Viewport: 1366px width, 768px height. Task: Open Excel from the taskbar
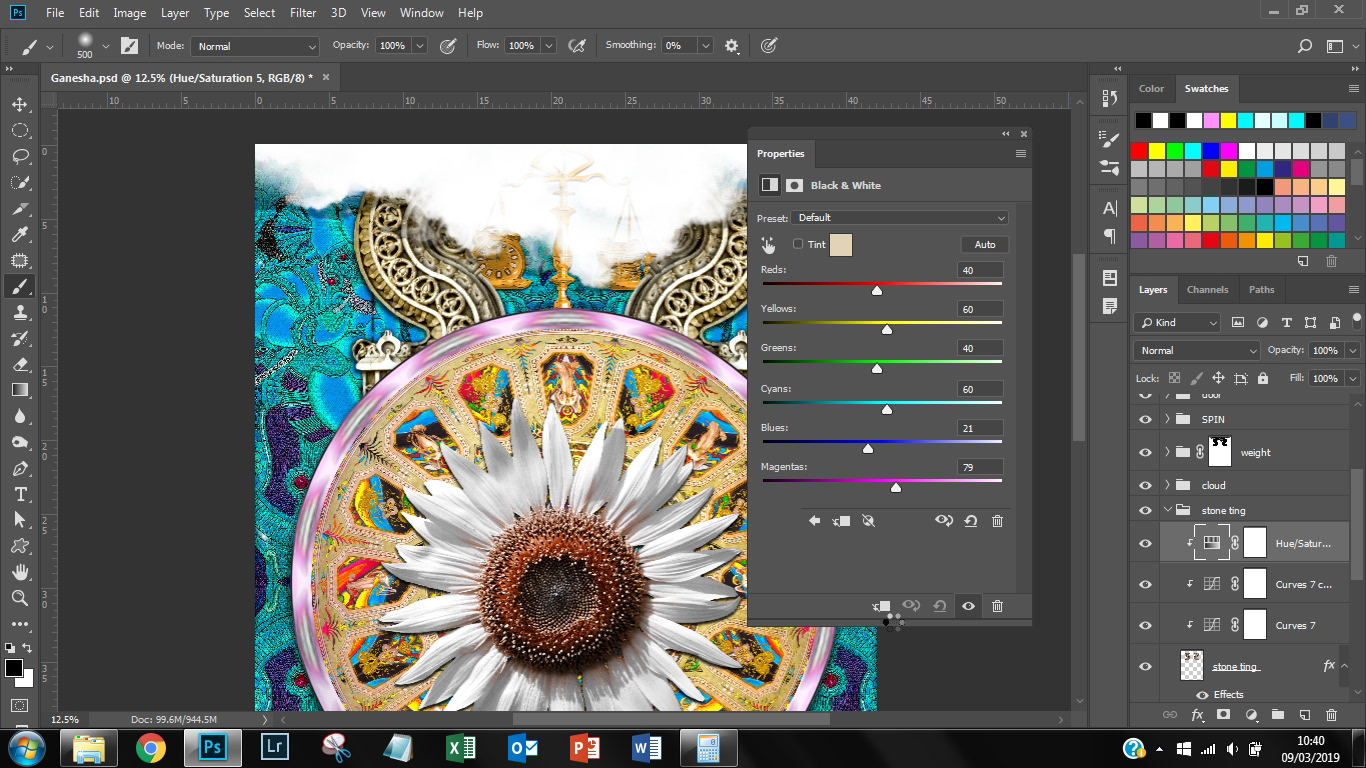point(461,748)
